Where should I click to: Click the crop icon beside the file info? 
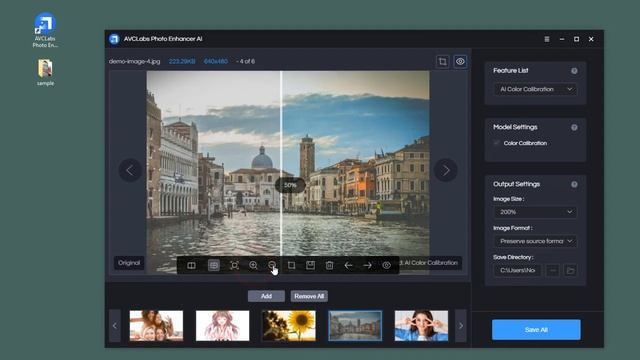442,62
